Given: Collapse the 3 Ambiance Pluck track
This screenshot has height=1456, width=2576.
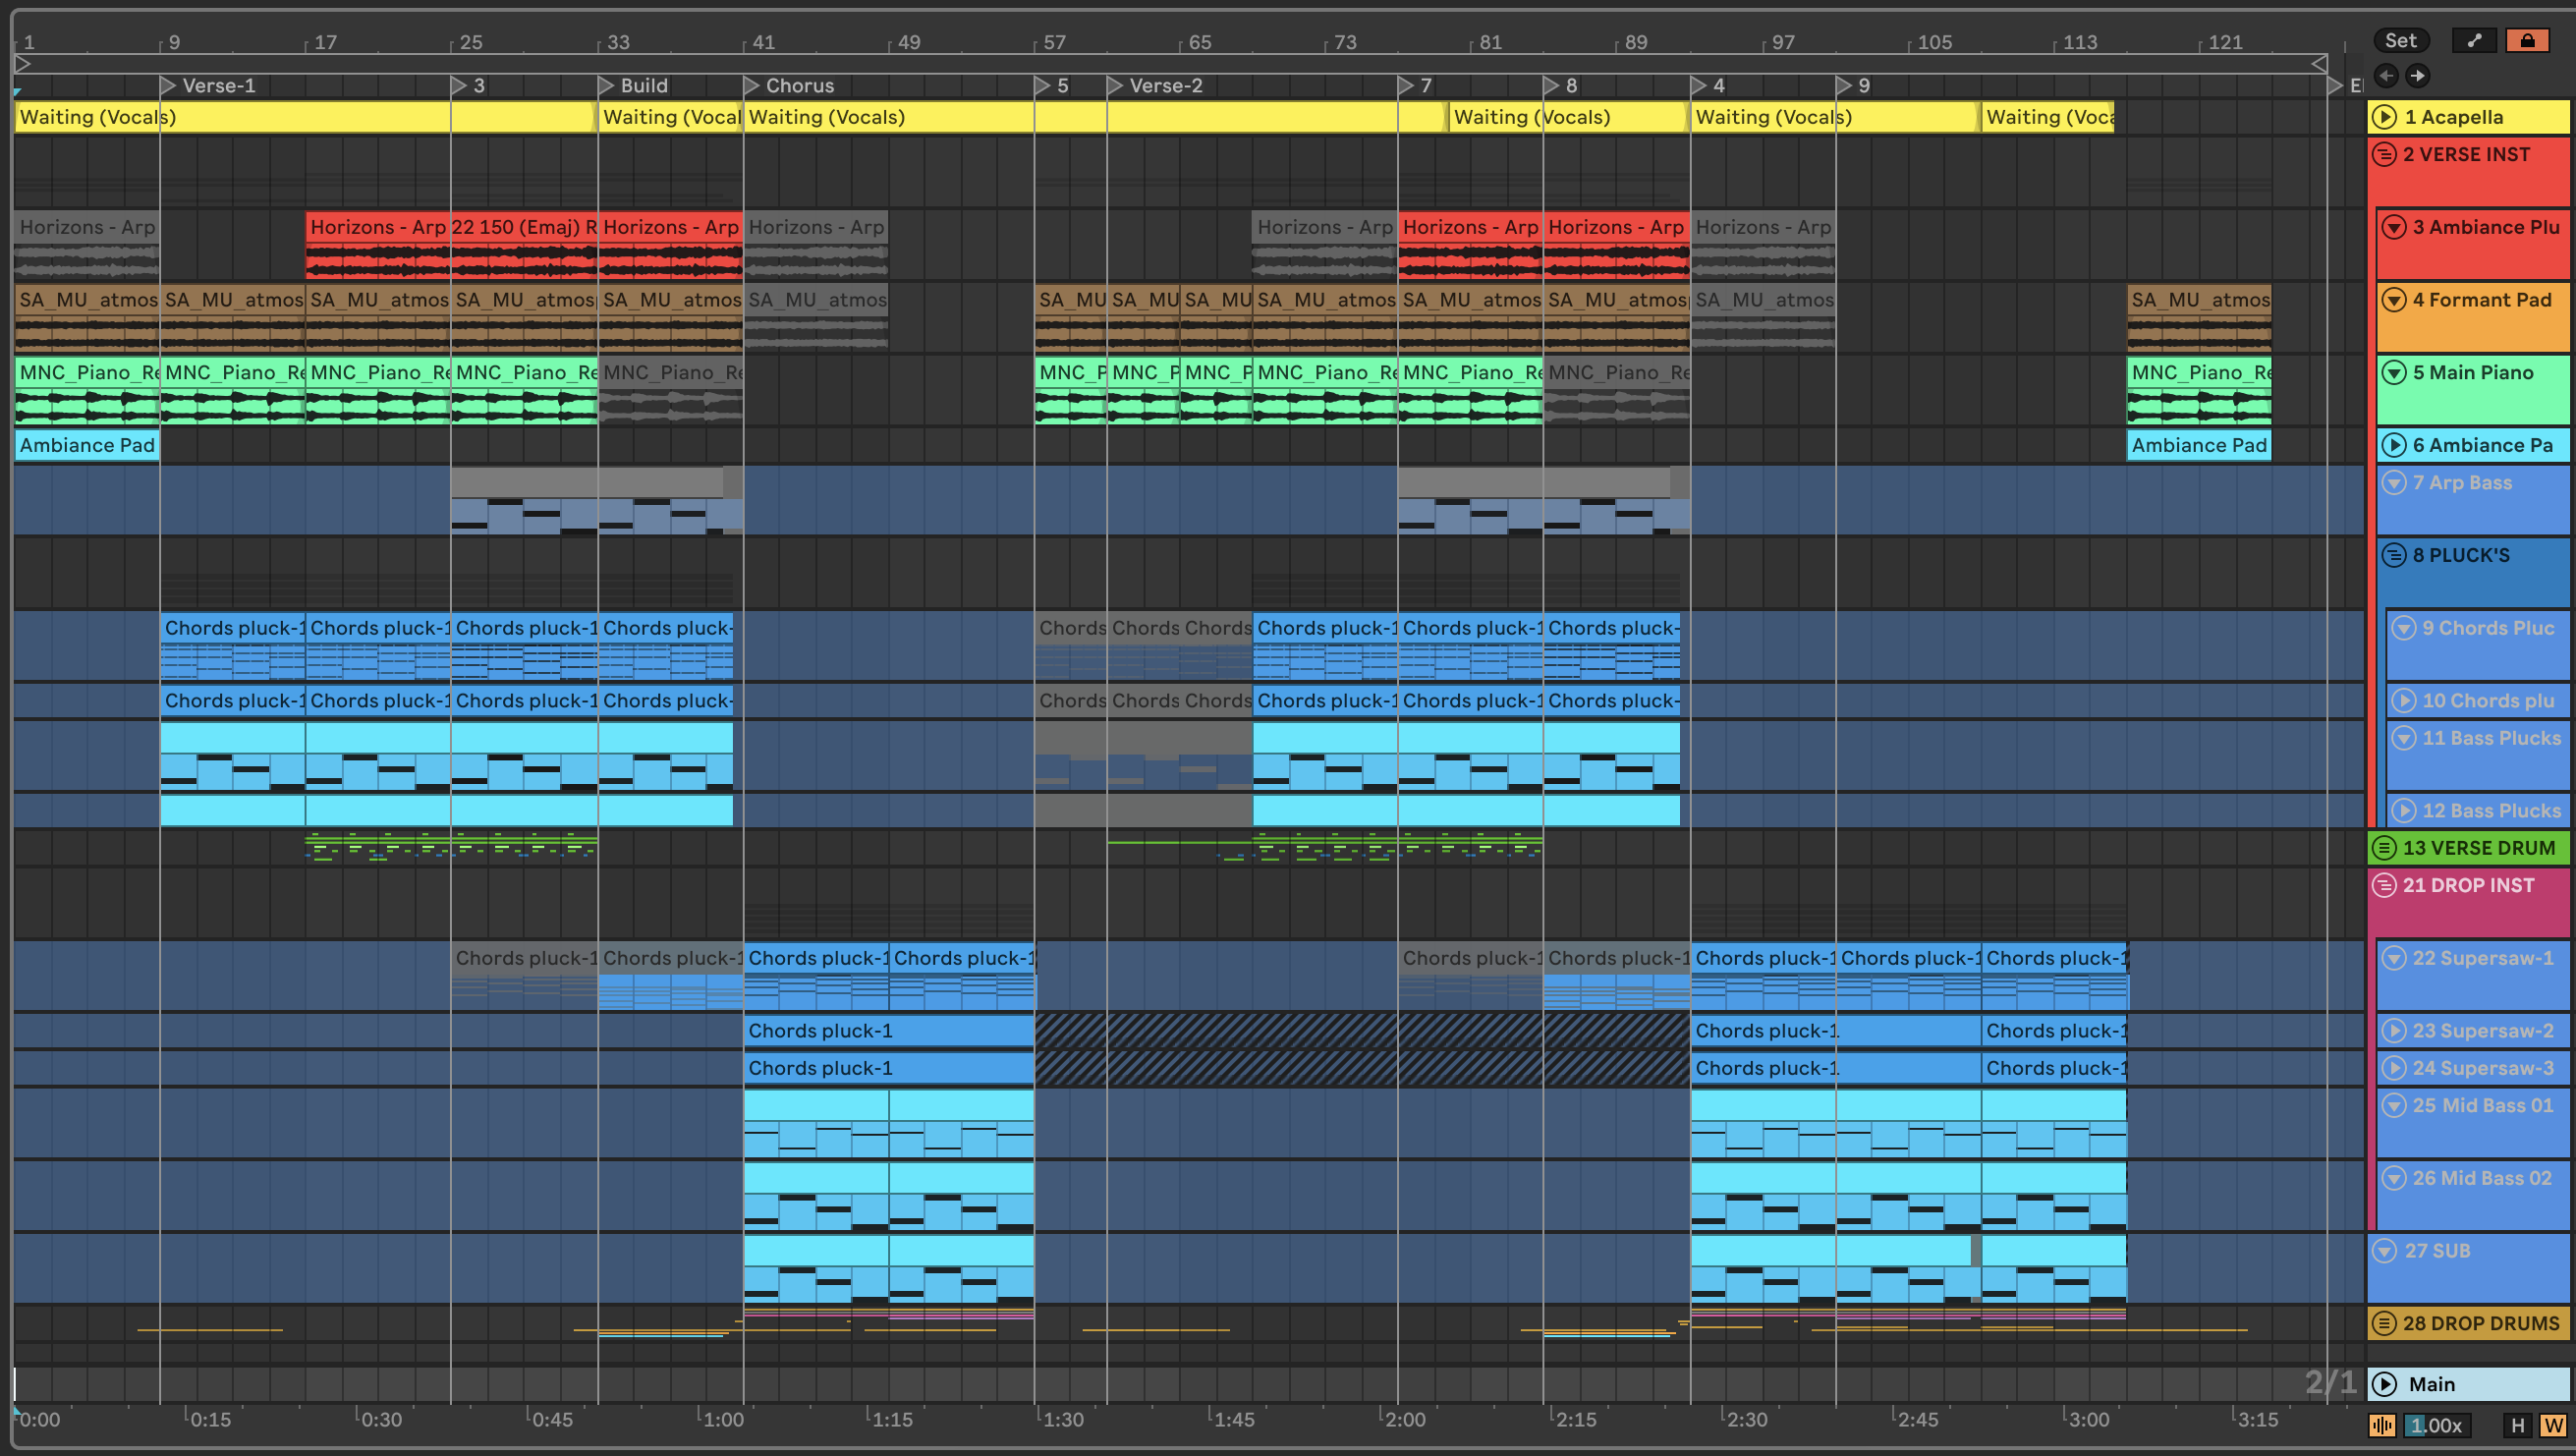Looking at the screenshot, I should coord(2394,227).
